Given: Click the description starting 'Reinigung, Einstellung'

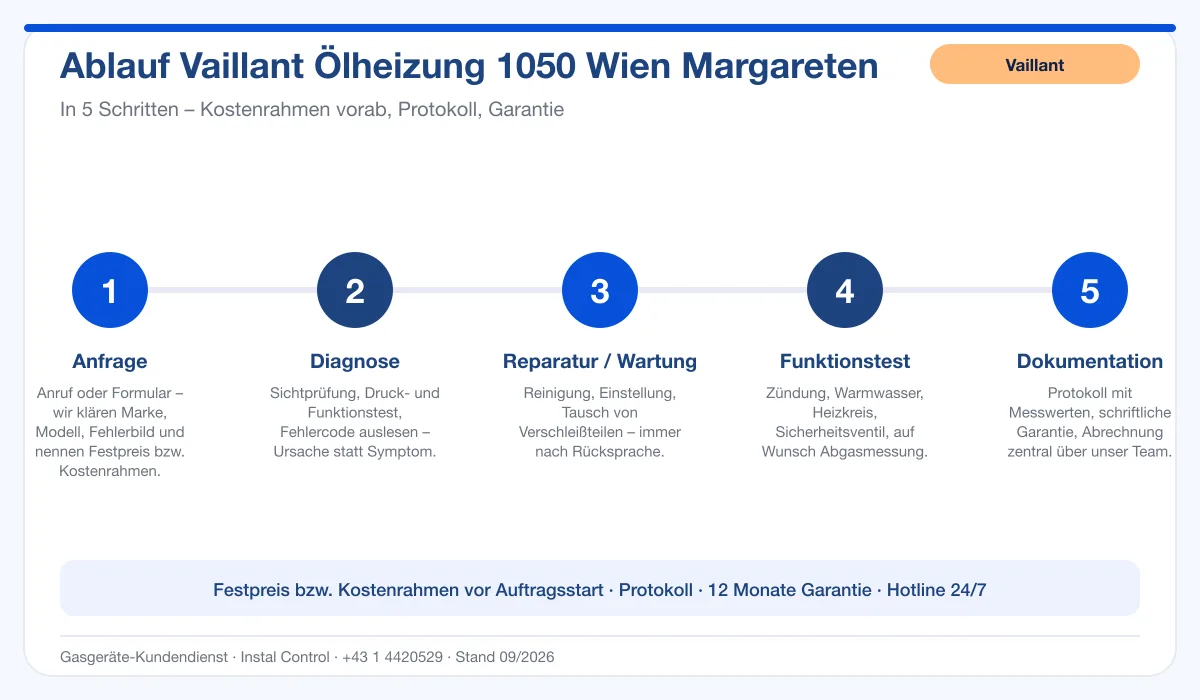Looking at the screenshot, I should (x=600, y=422).
